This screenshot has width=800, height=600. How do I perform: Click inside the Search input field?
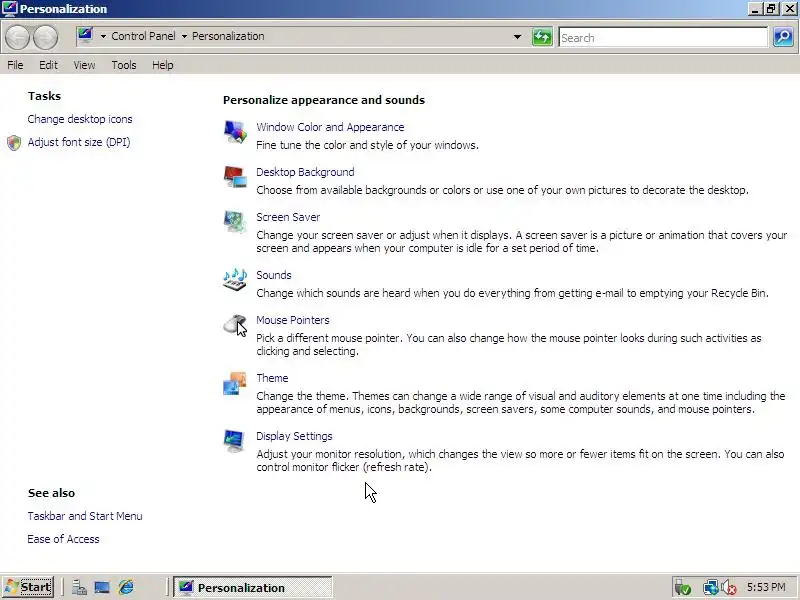(663, 38)
